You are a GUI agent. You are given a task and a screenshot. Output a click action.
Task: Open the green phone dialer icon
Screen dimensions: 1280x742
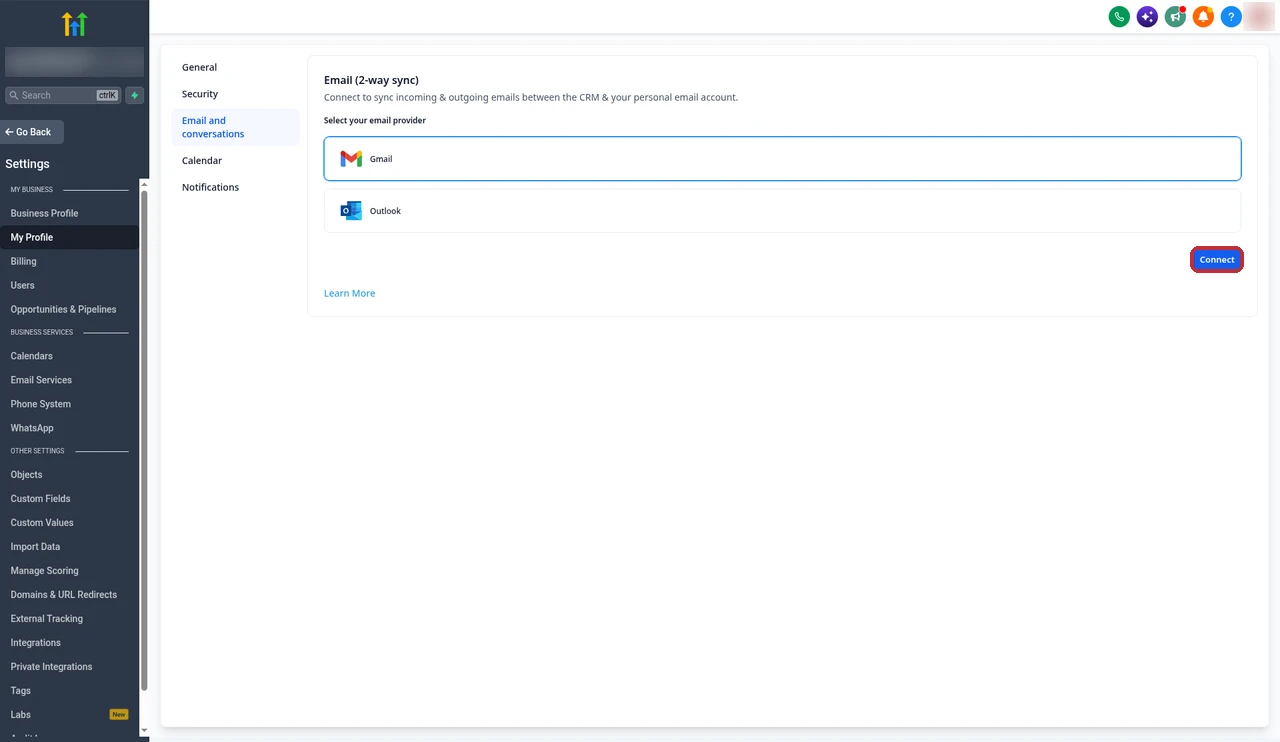1119,17
